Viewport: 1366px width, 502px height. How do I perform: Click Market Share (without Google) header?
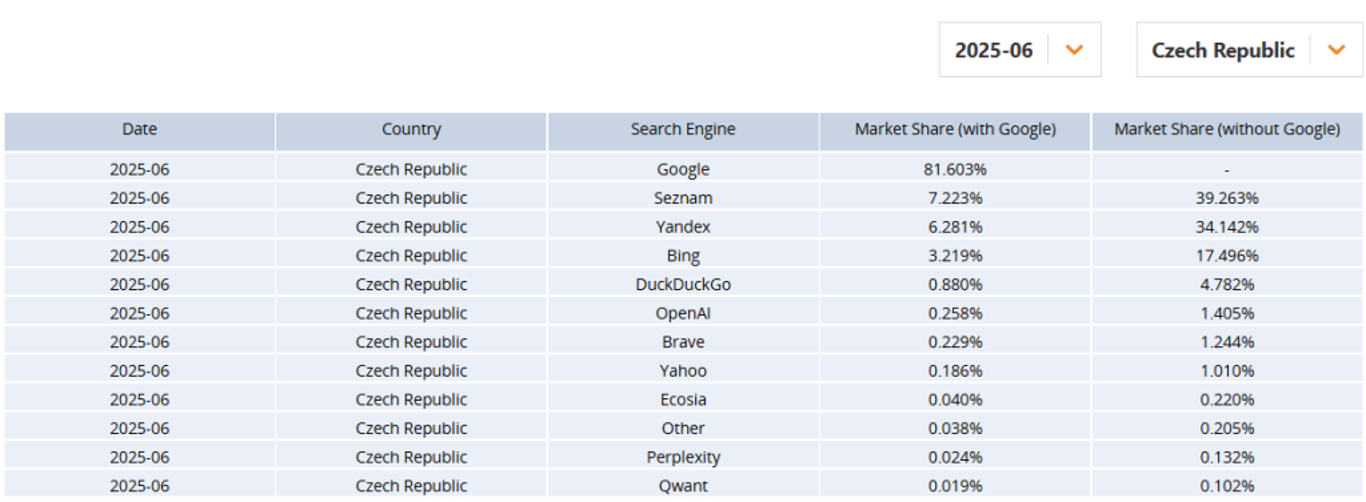[x=1227, y=130]
